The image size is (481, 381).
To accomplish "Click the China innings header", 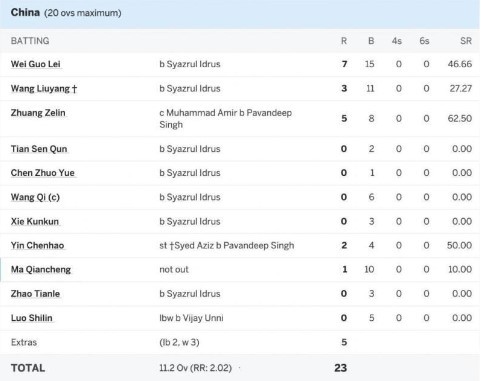I will tap(66, 13).
